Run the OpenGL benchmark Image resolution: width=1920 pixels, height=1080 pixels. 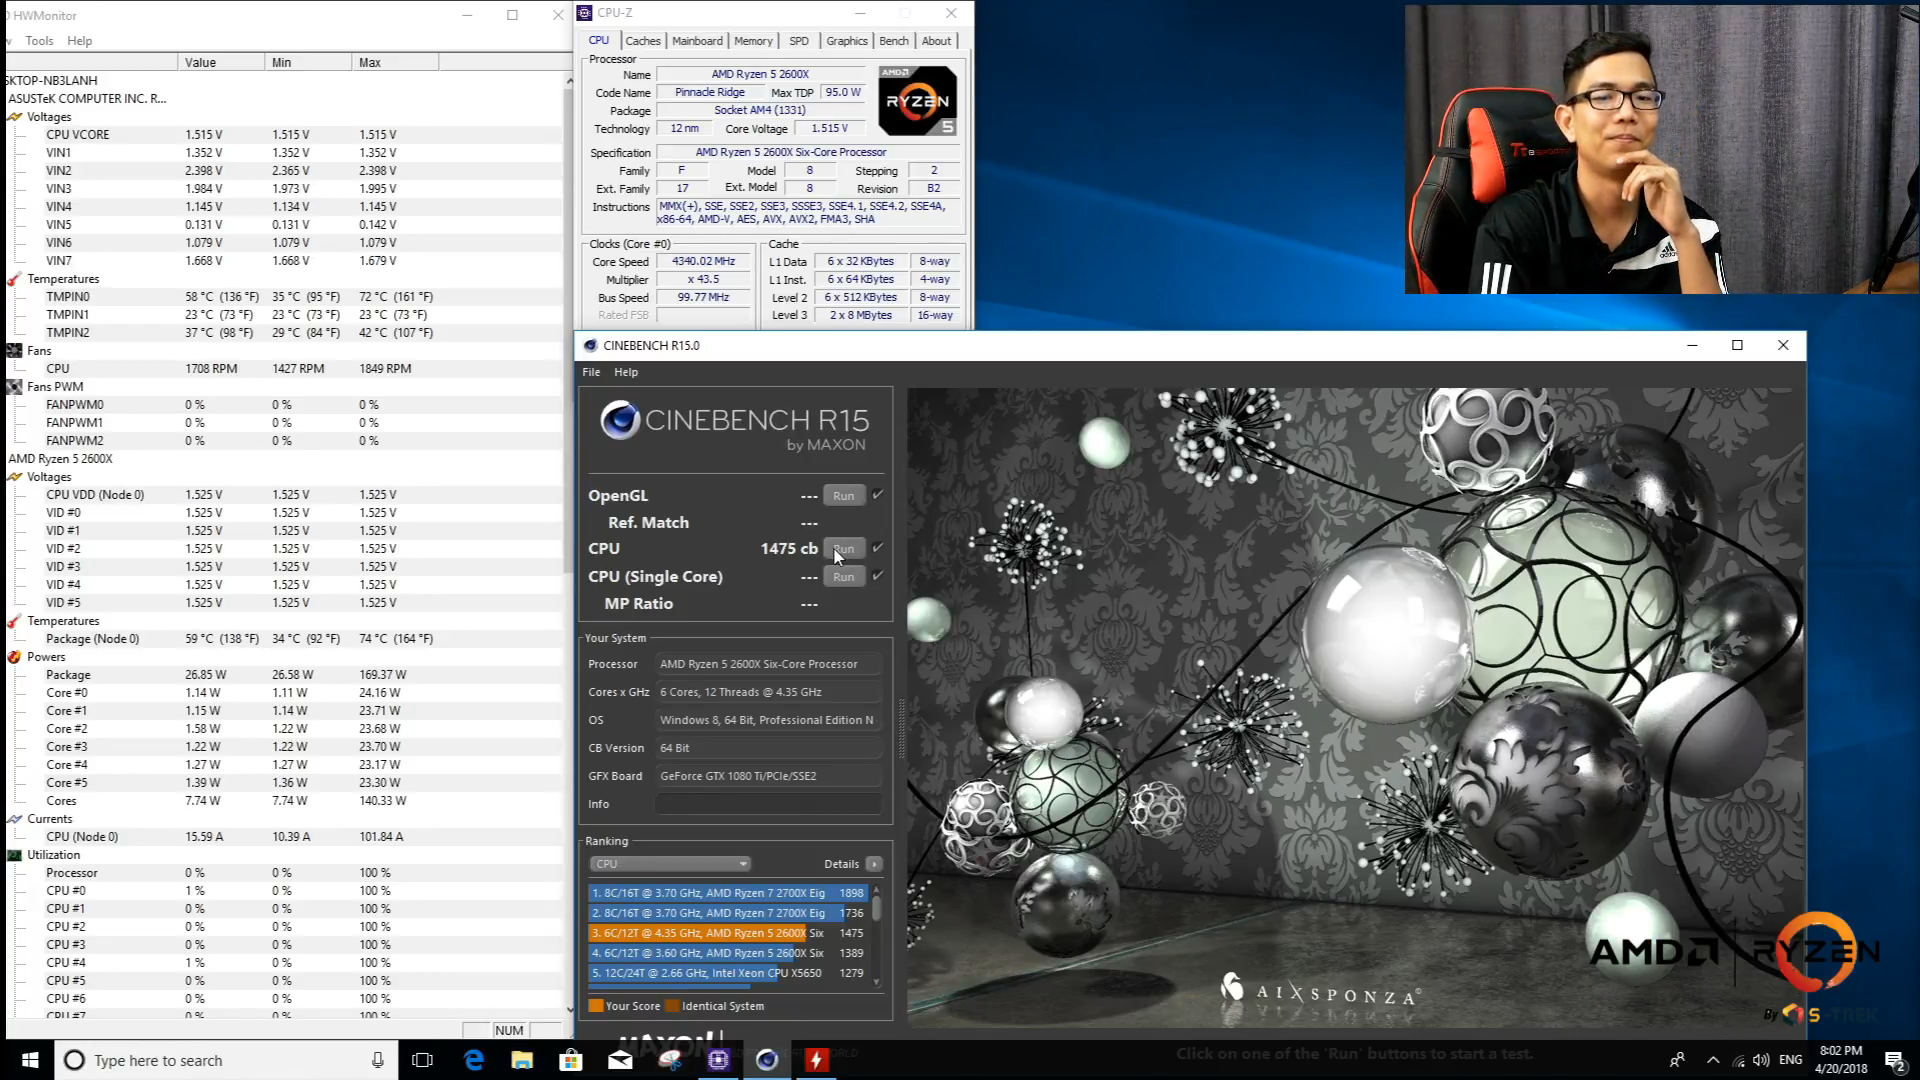point(843,496)
